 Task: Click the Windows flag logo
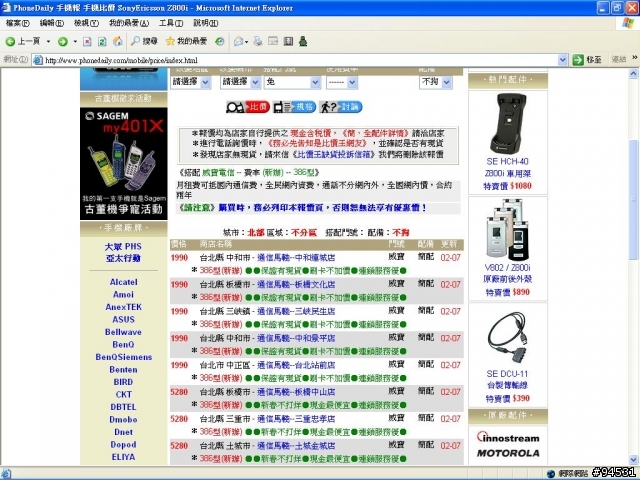point(628,23)
